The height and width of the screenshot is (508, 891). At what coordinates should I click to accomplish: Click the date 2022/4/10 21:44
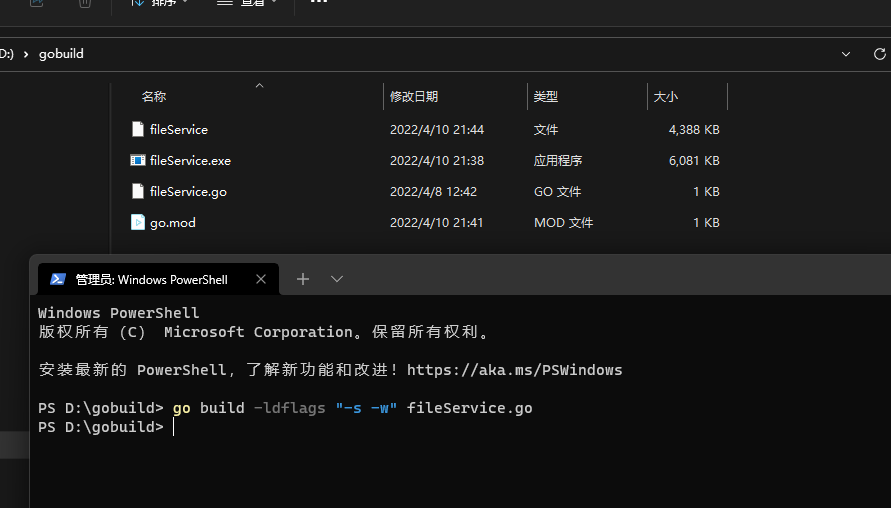tap(437, 130)
